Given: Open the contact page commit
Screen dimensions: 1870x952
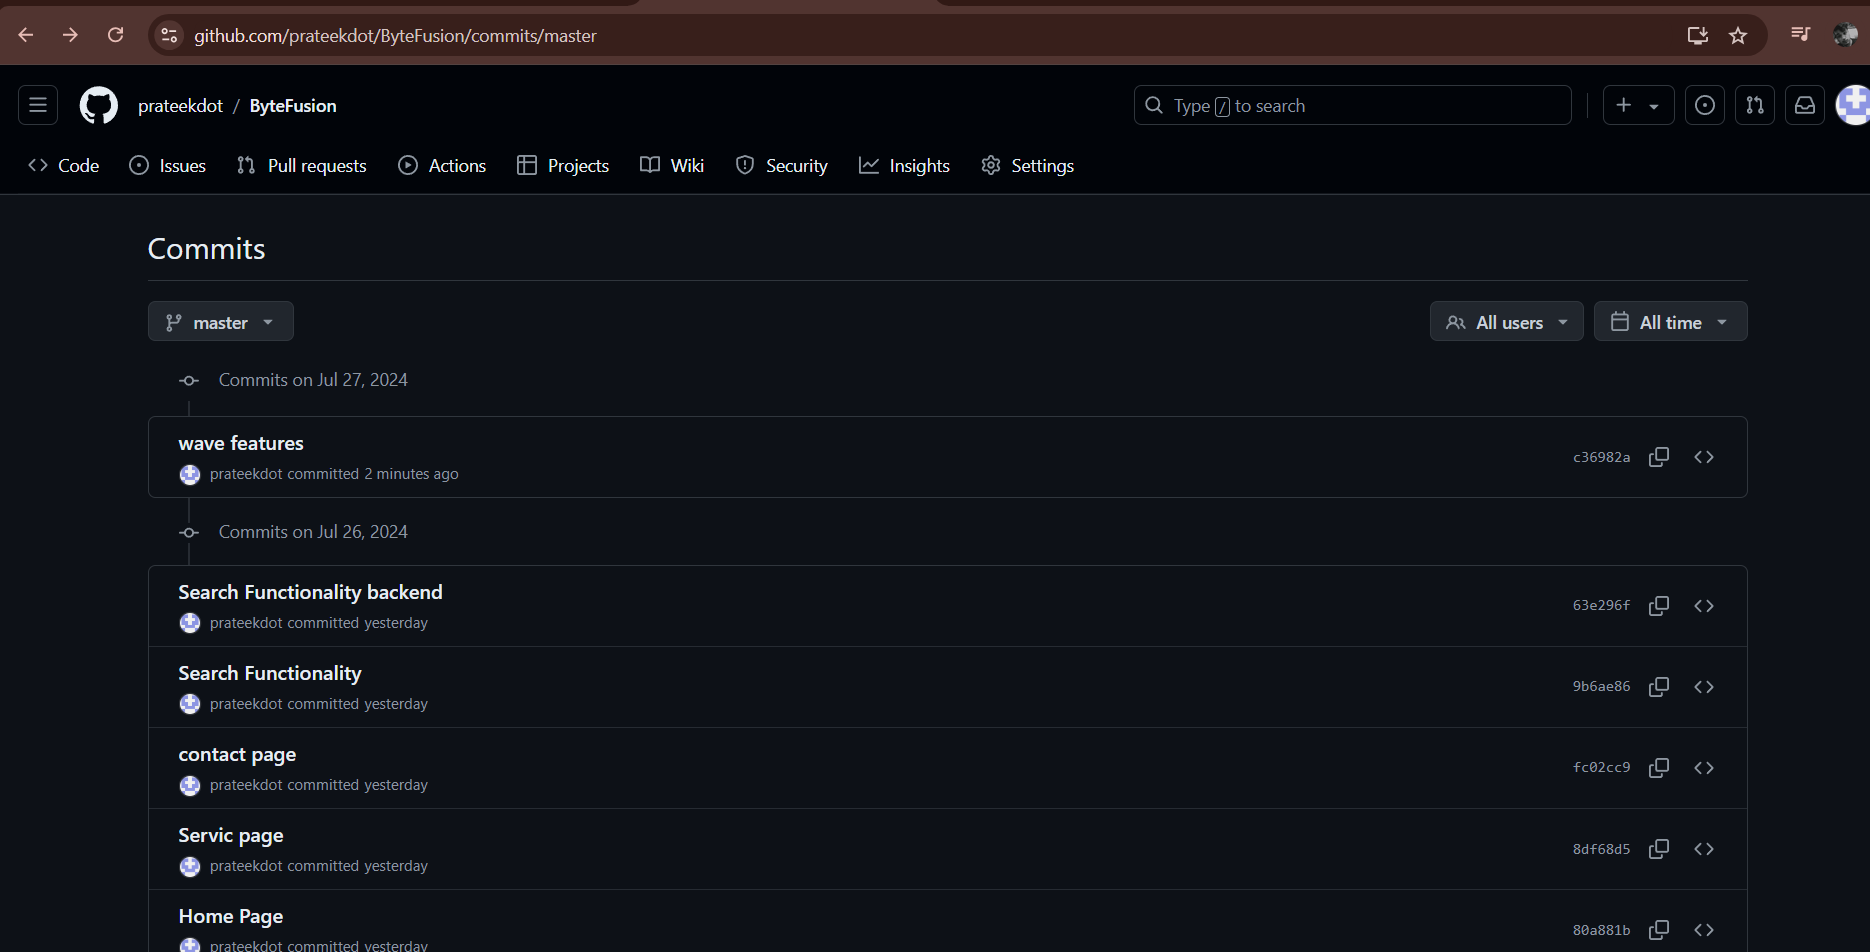Looking at the screenshot, I should pos(237,754).
